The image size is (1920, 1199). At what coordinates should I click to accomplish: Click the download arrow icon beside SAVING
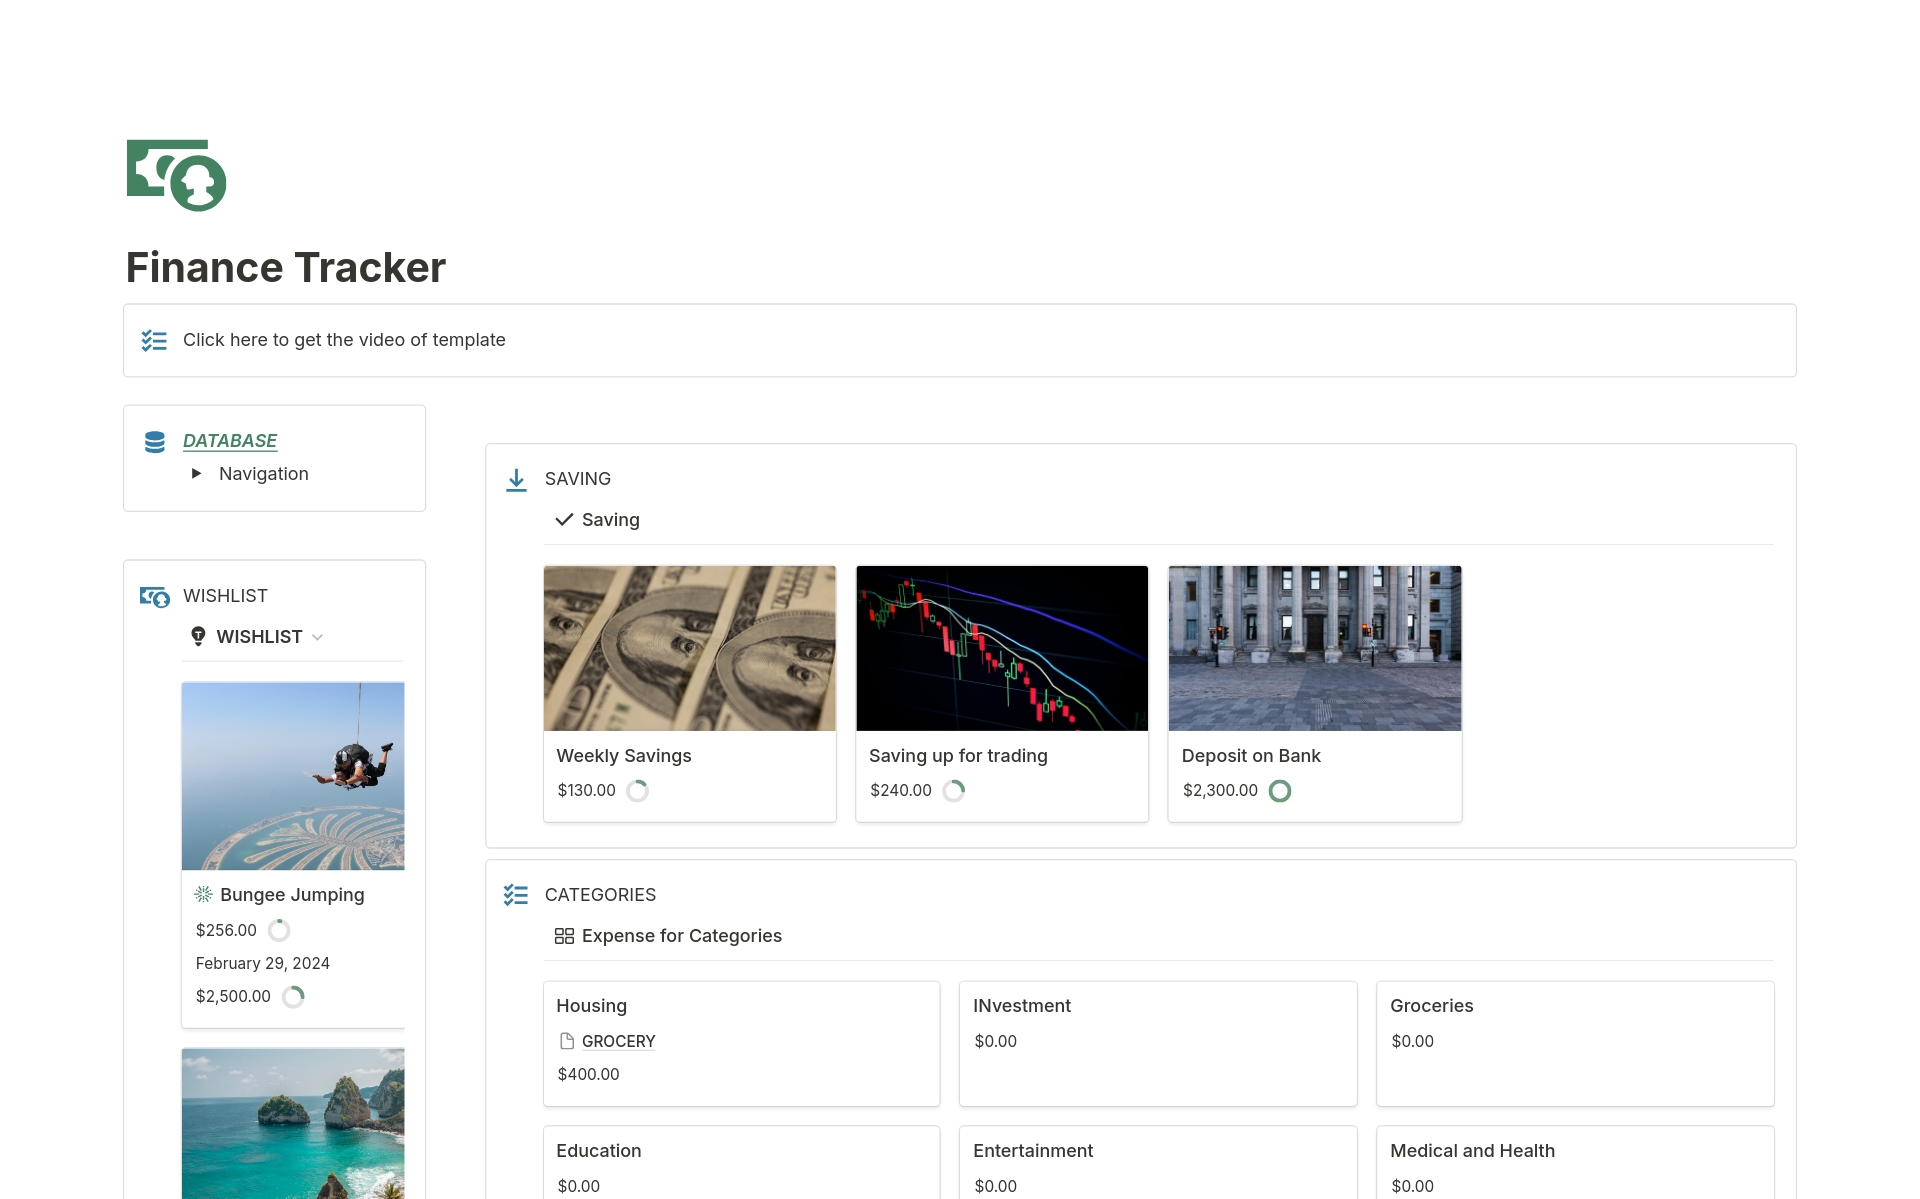click(x=516, y=480)
